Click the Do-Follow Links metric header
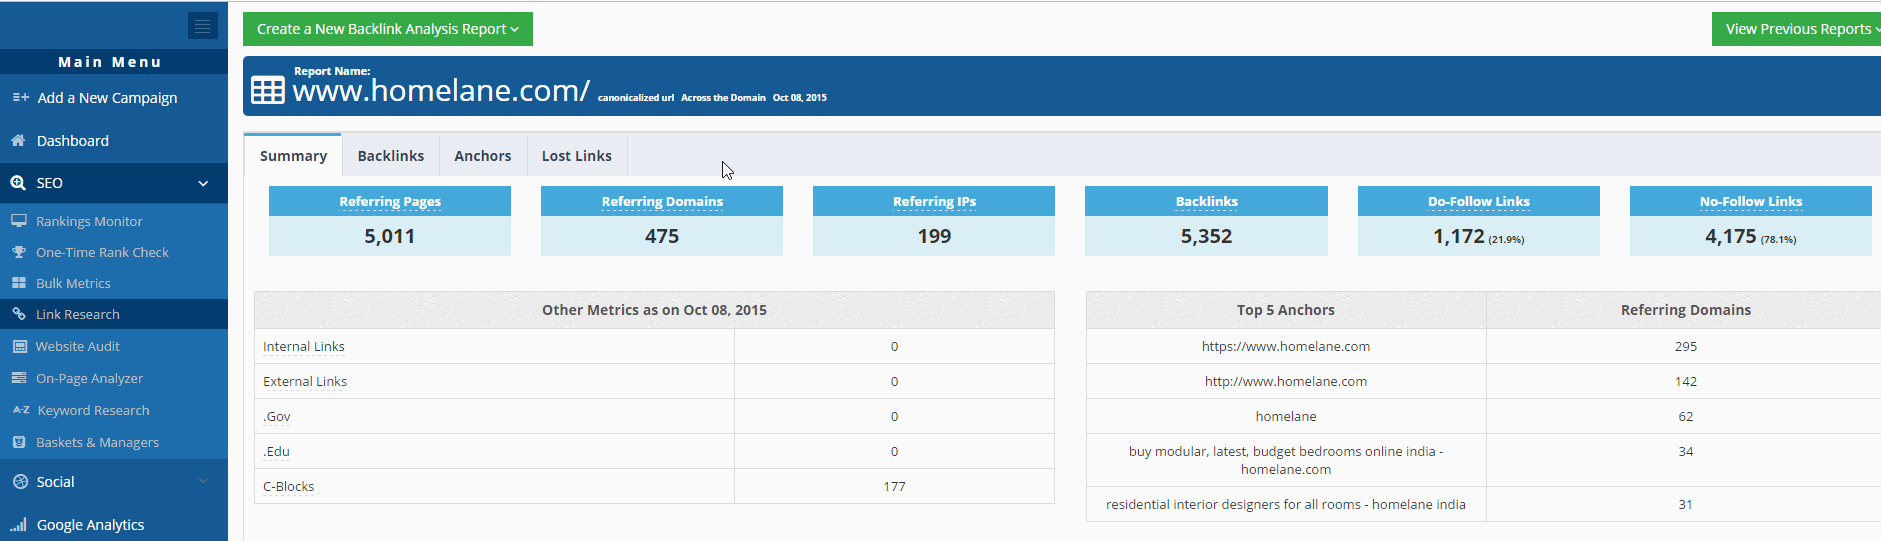Image resolution: width=1881 pixels, height=541 pixels. pyautogui.click(x=1479, y=201)
